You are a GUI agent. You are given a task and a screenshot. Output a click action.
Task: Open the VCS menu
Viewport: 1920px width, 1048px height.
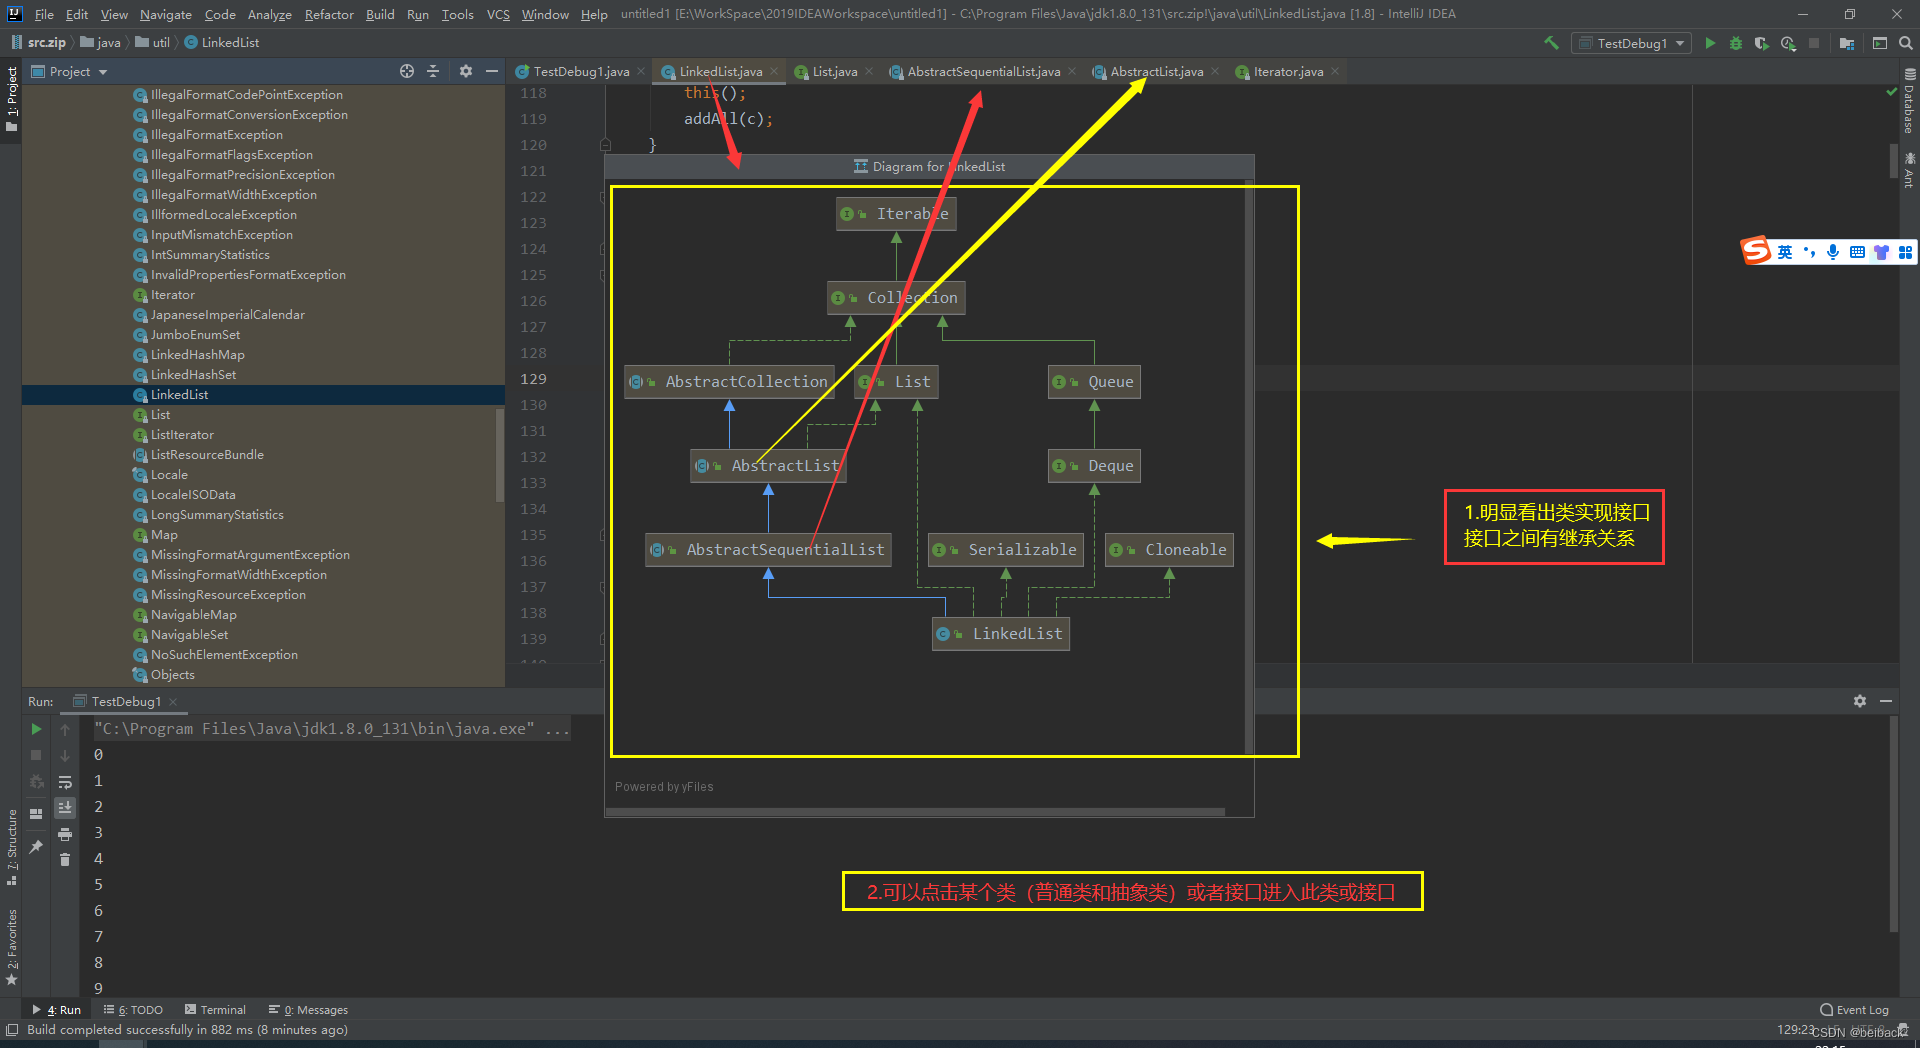[498, 14]
